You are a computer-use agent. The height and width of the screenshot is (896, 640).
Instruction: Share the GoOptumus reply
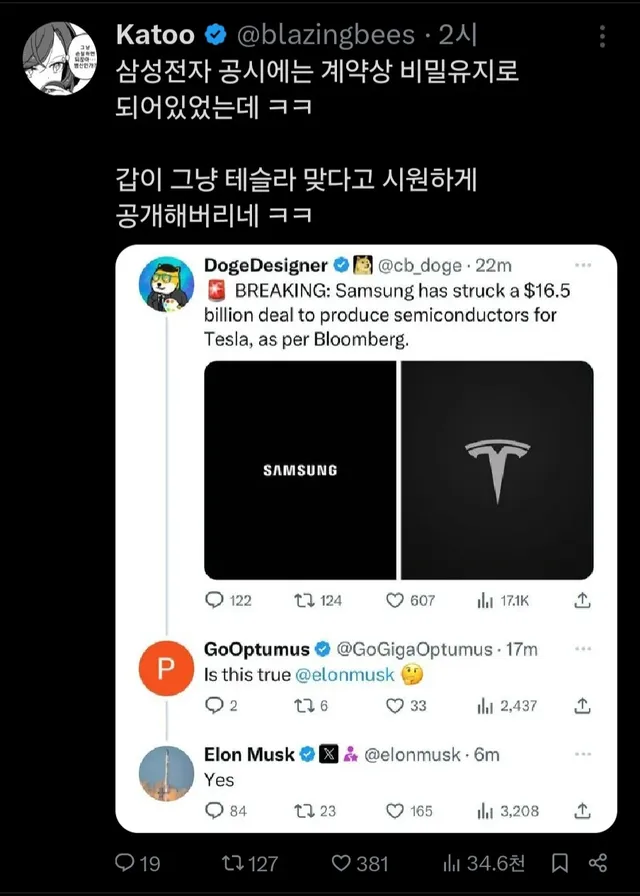(x=583, y=705)
